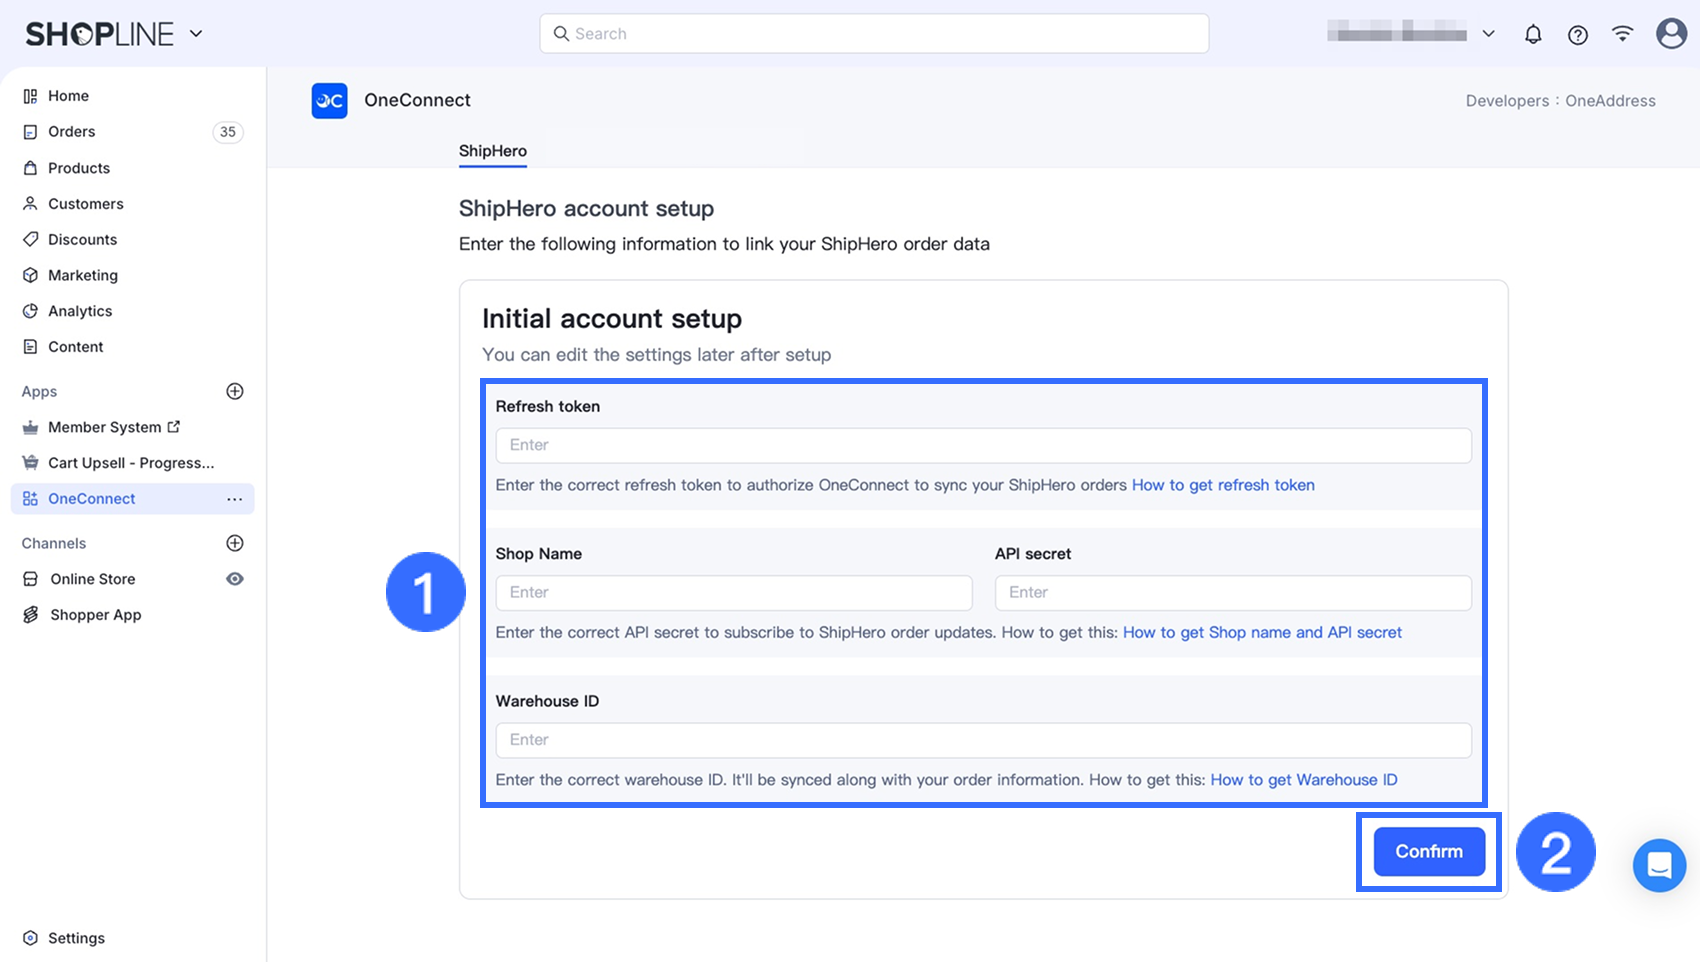Click the notification bell icon
Image resolution: width=1700 pixels, height=962 pixels.
tap(1533, 35)
